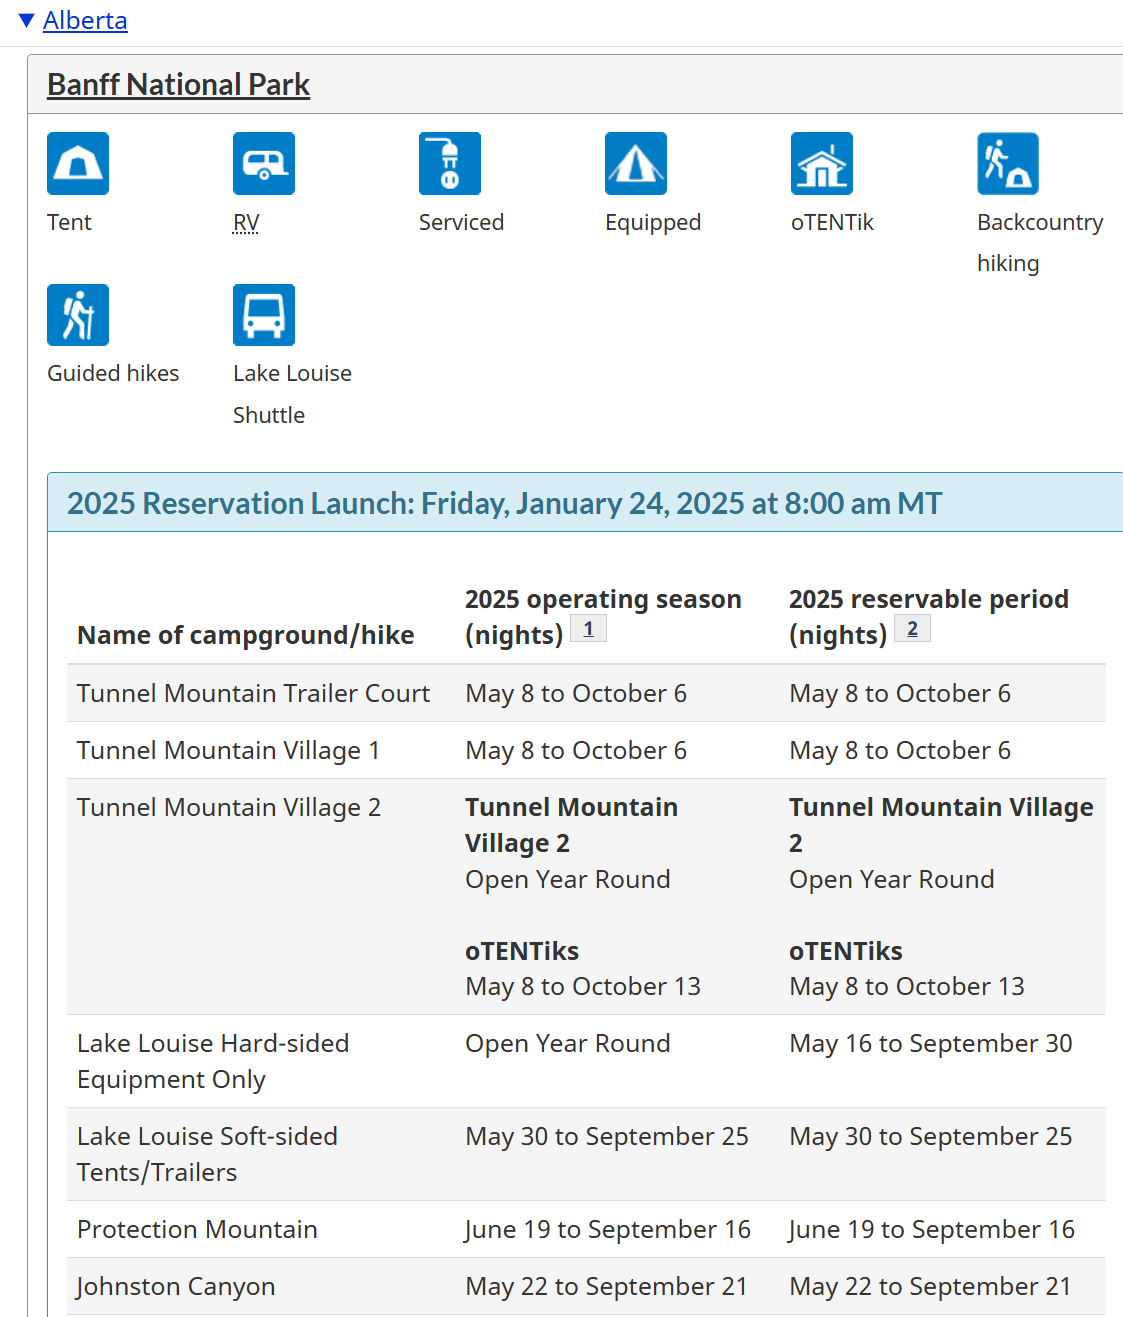Click Protection Mountain operating season dates

(608, 1229)
